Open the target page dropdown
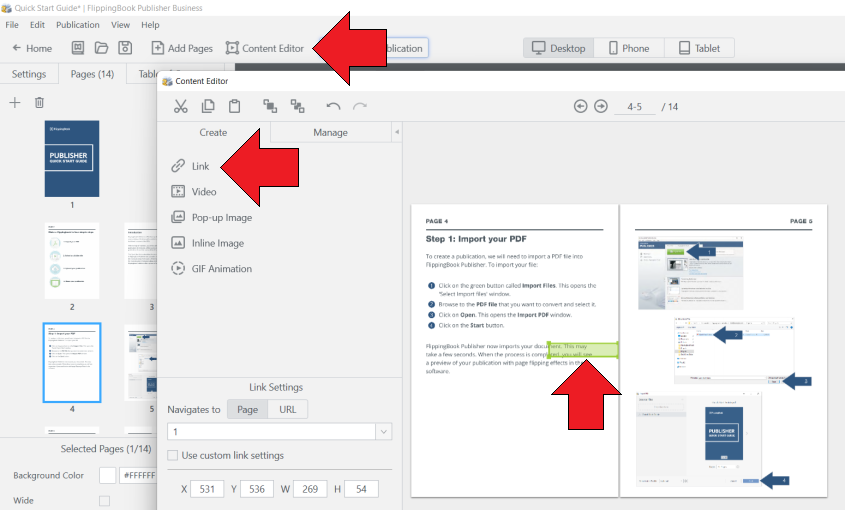The image size is (845, 510). coord(384,431)
